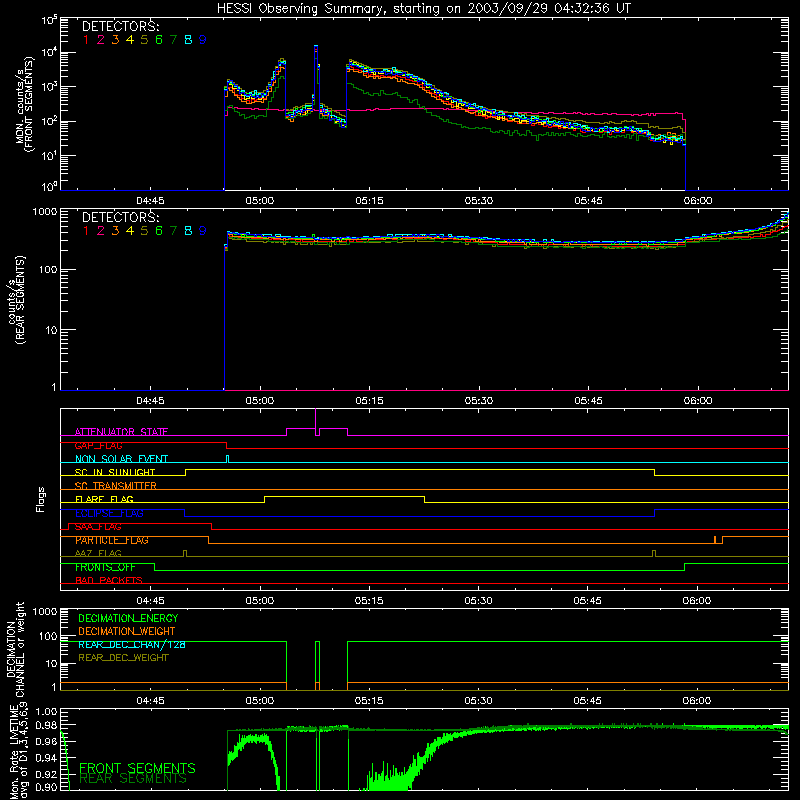The image size is (800, 800).
Task: Click the ATTENUATOR_STATE flag label
Action: pyautogui.click(x=121, y=432)
